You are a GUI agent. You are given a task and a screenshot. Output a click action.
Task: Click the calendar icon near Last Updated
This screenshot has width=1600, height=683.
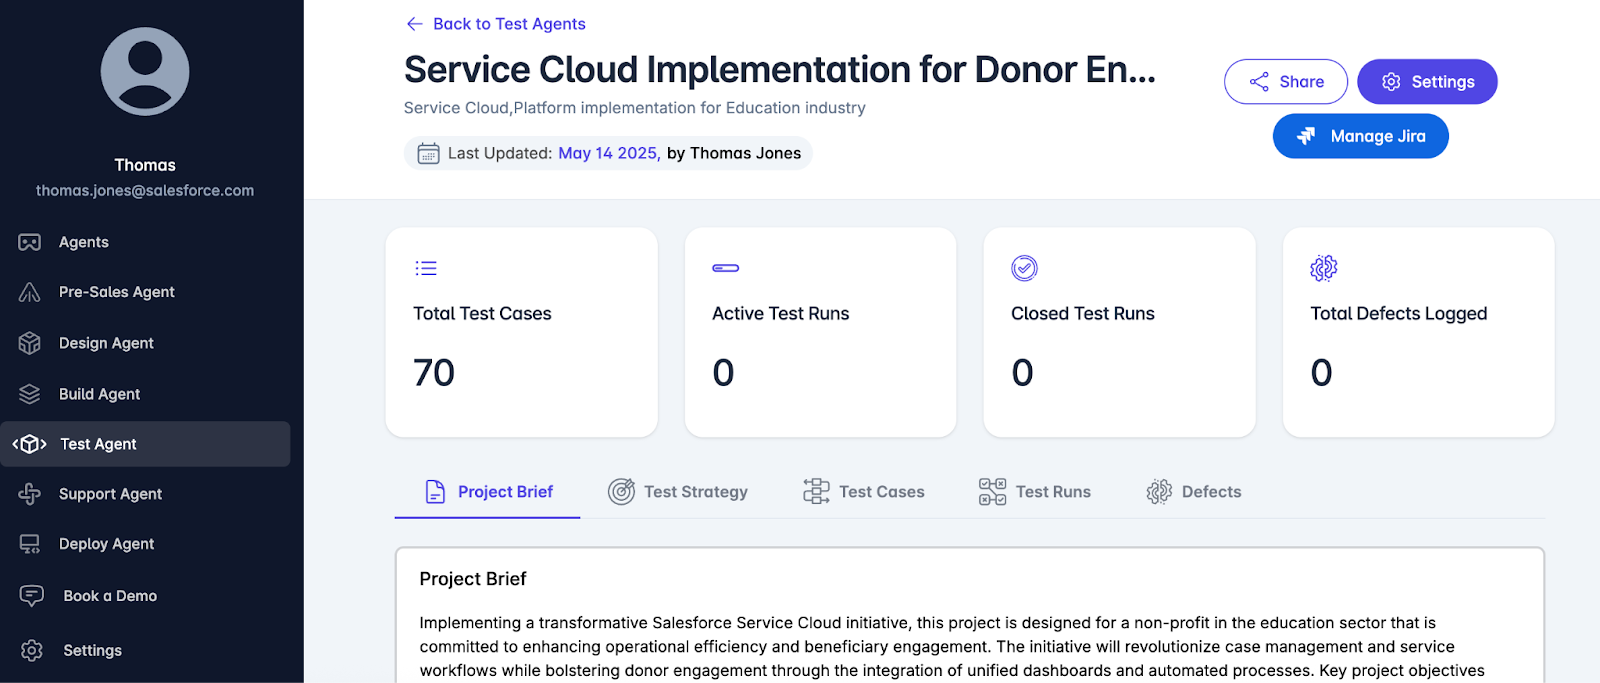coord(428,153)
